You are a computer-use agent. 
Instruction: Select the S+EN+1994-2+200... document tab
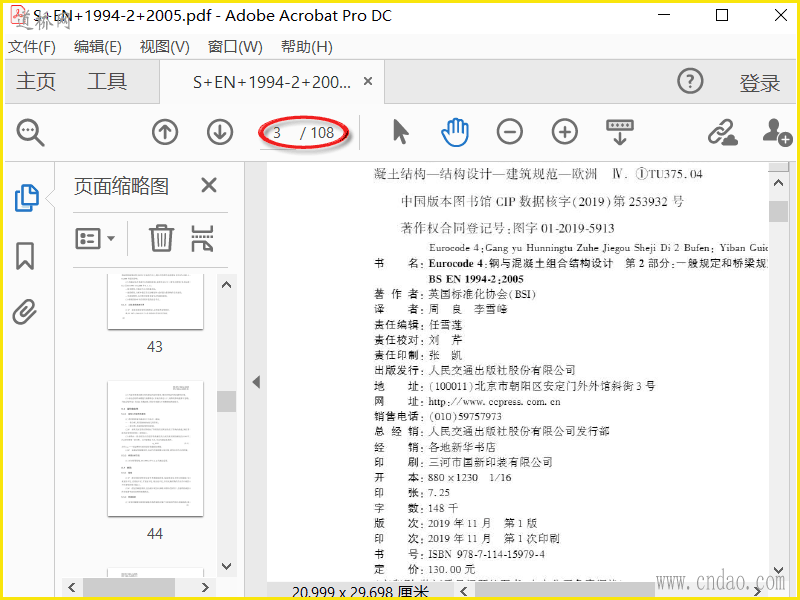point(271,82)
